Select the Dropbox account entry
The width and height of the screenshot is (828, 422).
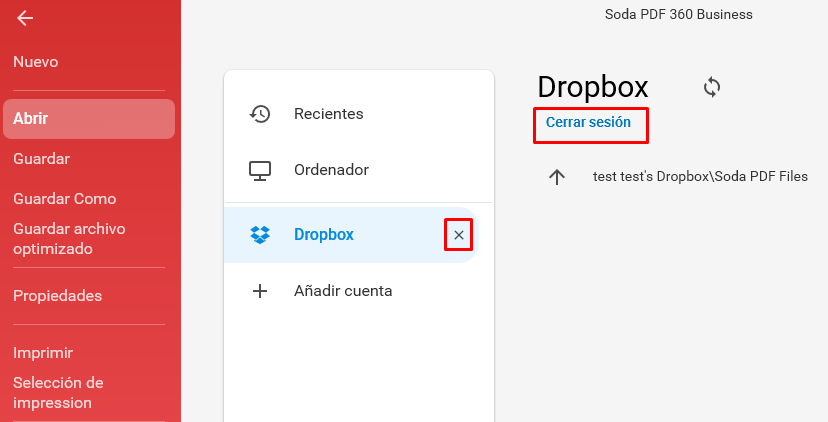[351, 235]
